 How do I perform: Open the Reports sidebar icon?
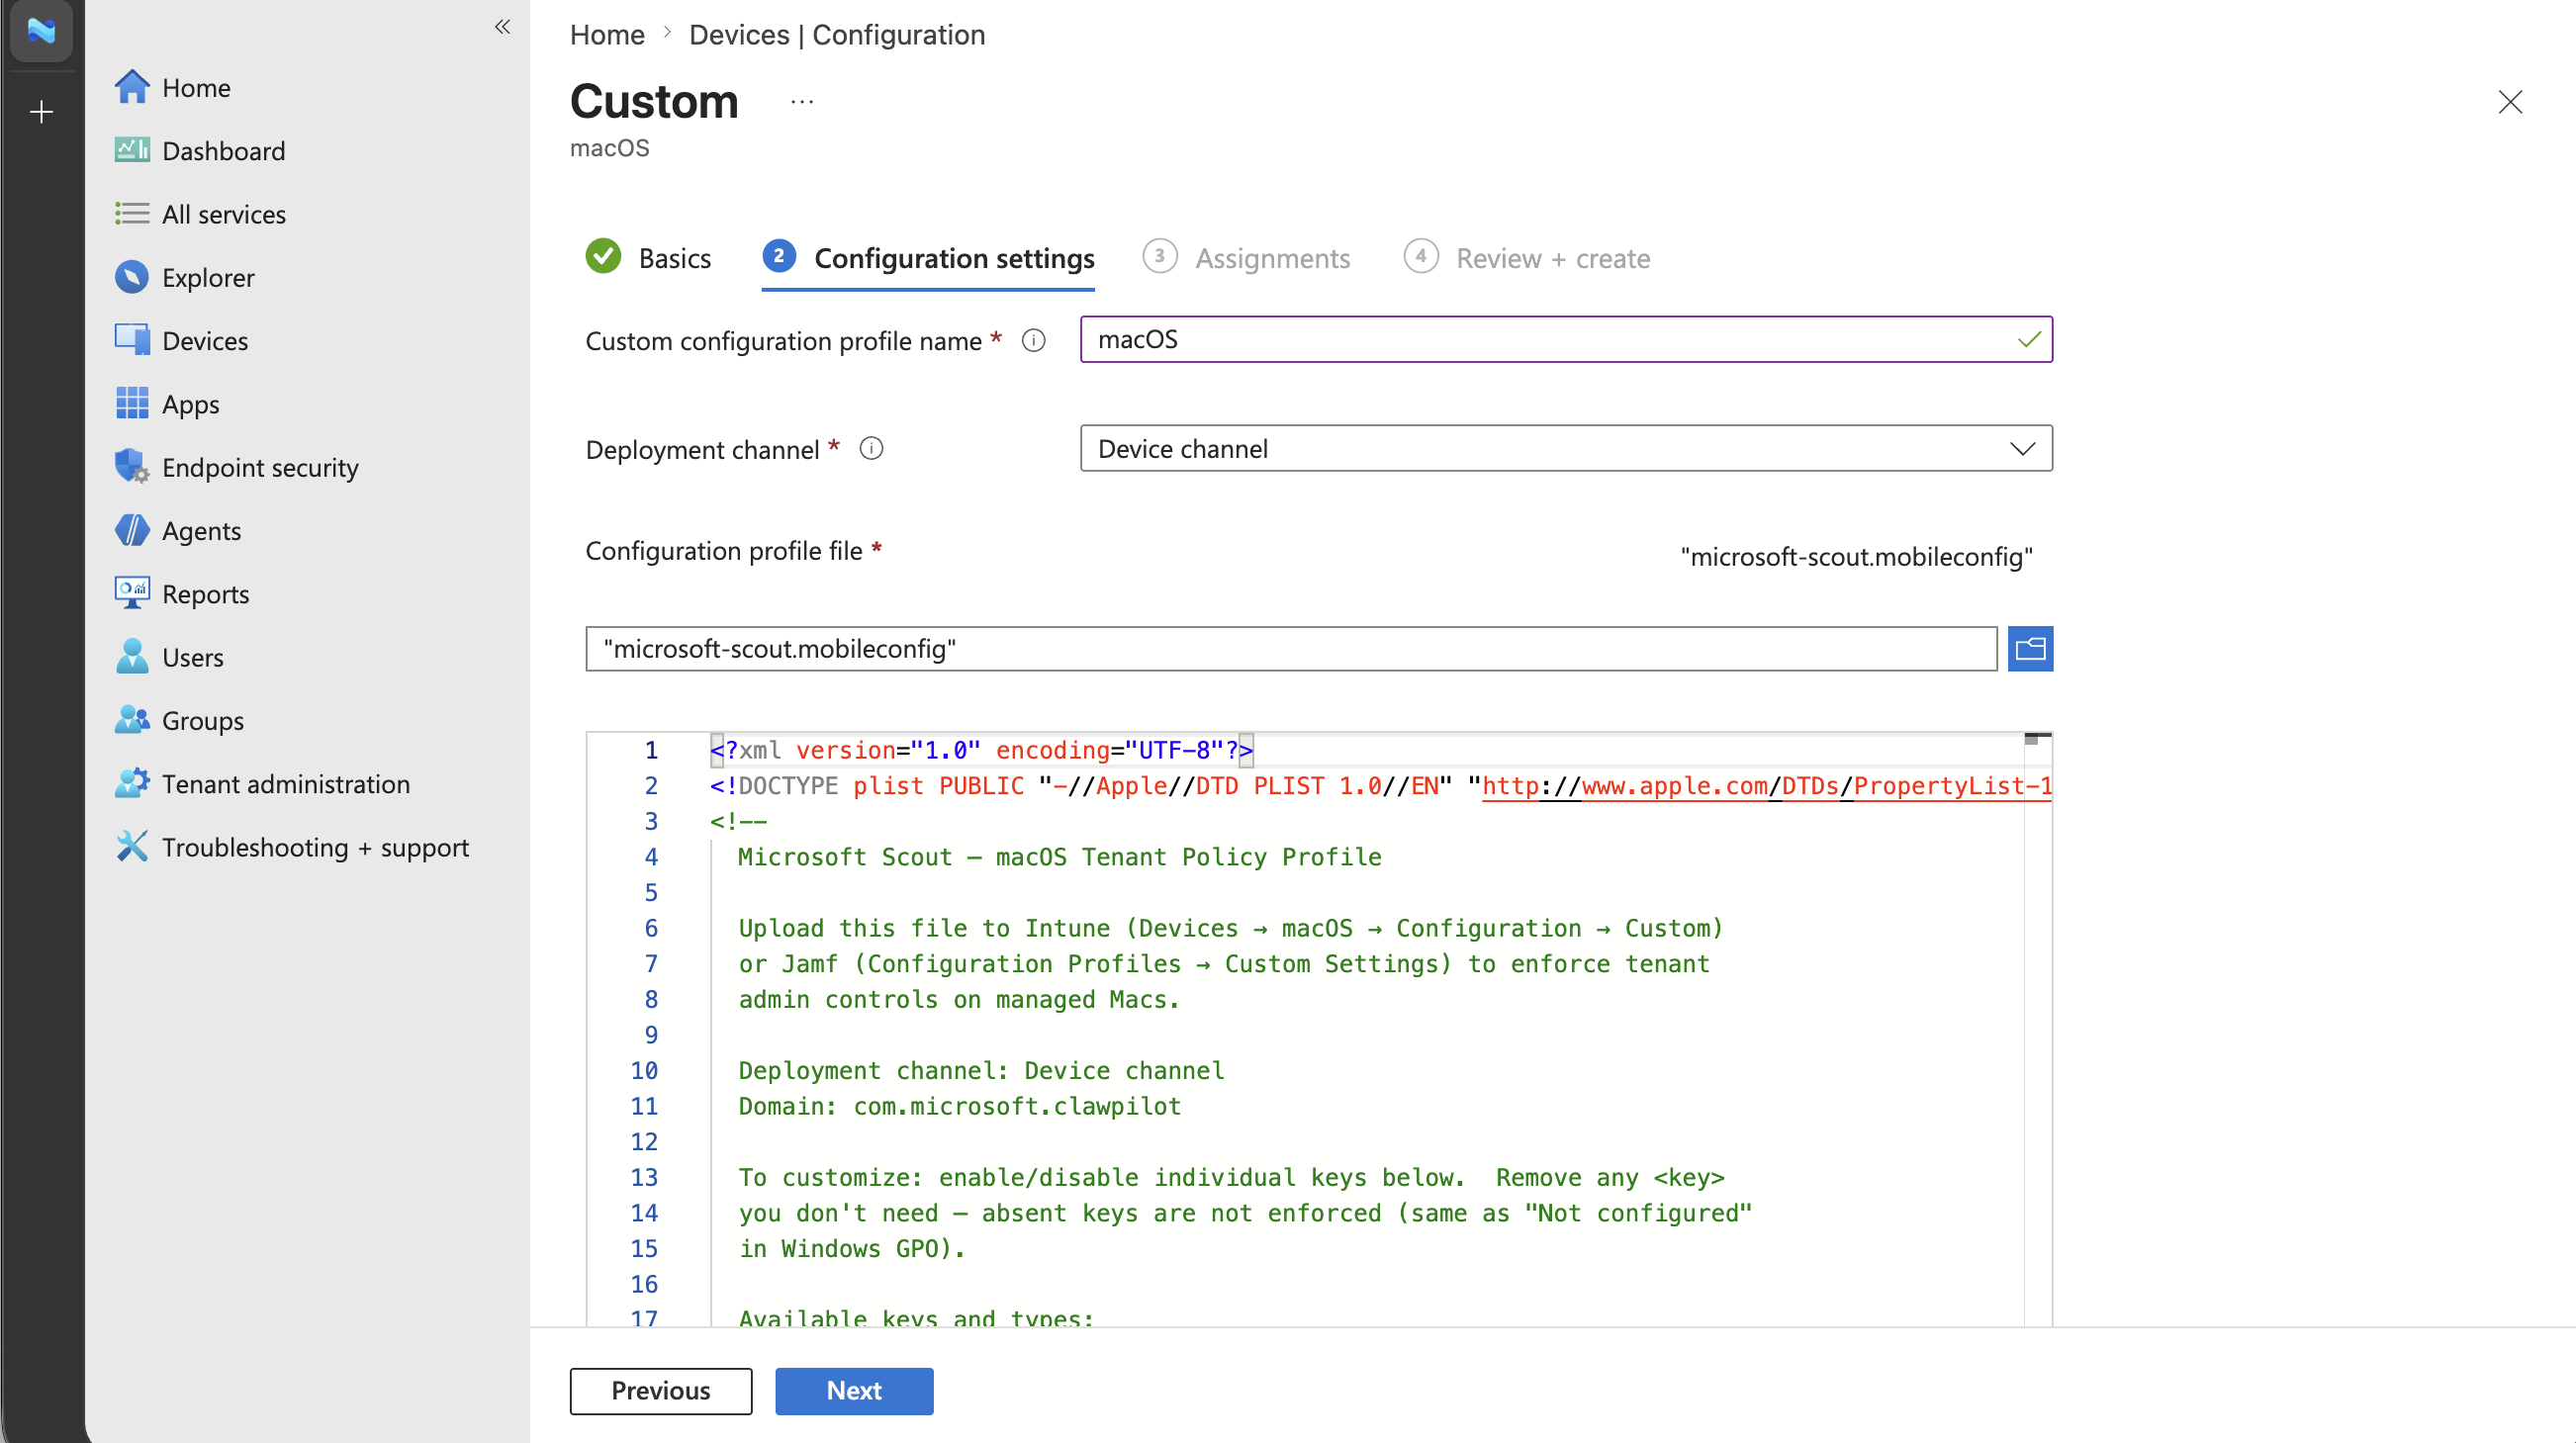tap(132, 593)
